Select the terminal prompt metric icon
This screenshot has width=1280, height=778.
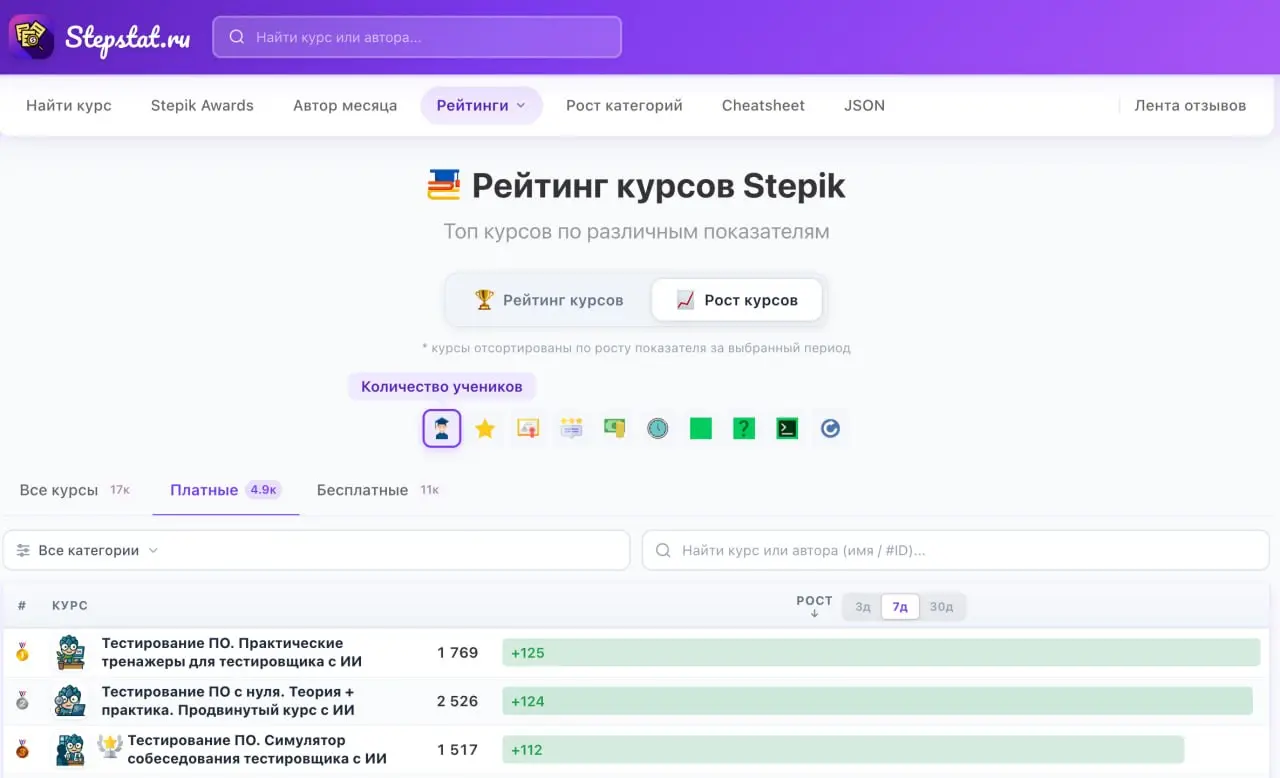click(787, 428)
